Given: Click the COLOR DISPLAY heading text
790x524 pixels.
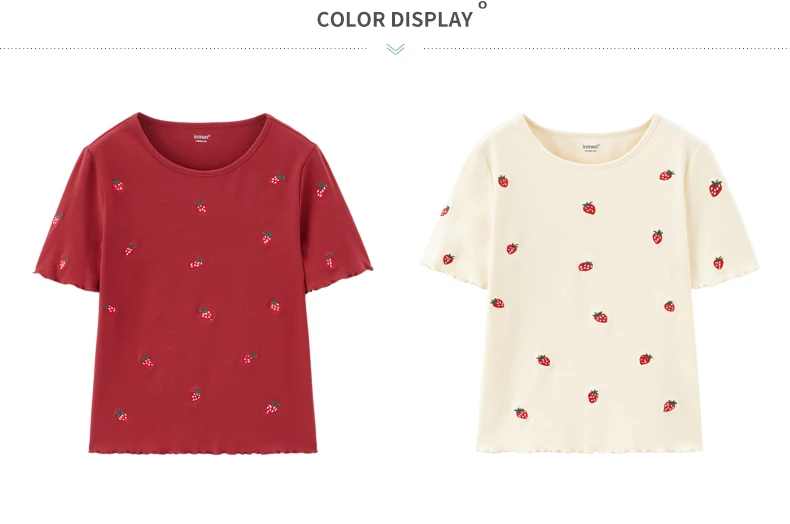Looking at the screenshot, I should point(395,20).
